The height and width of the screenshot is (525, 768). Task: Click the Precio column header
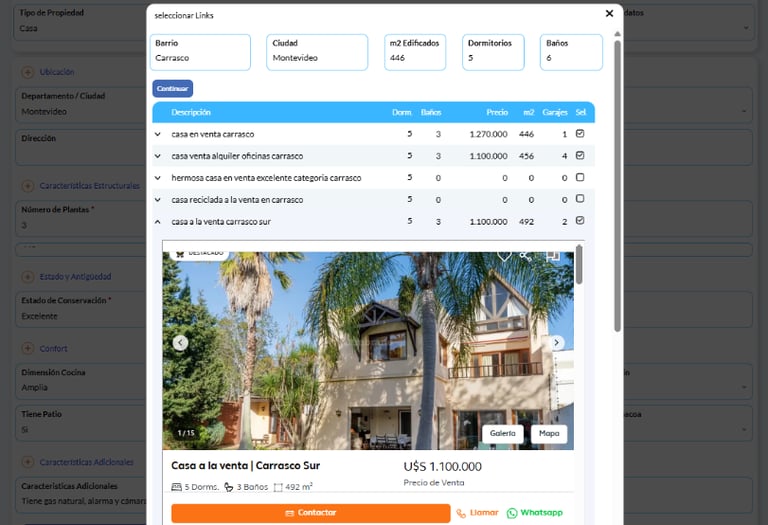(x=497, y=113)
